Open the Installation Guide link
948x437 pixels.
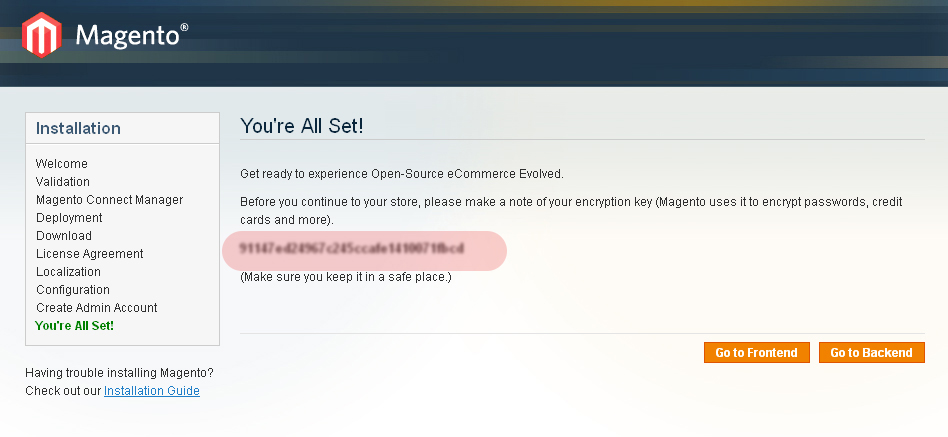(152, 390)
